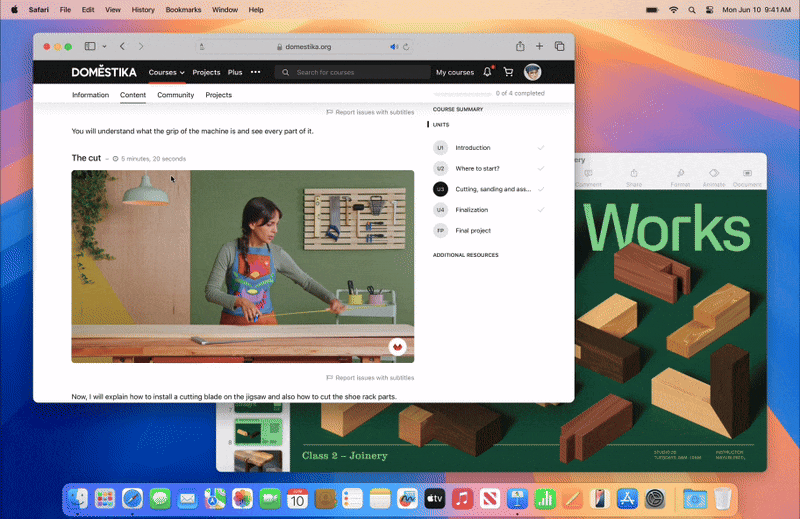Reload the page with the refresh icon
The width and height of the screenshot is (800, 519).
pyautogui.click(x=406, y=46)
